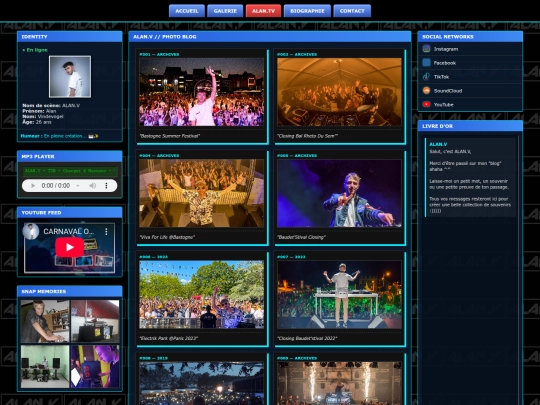The height and width of the screenshot is (405, 540).
Task: Click the LIVRE D'OR panel header
Action: [x=470, y=126]
